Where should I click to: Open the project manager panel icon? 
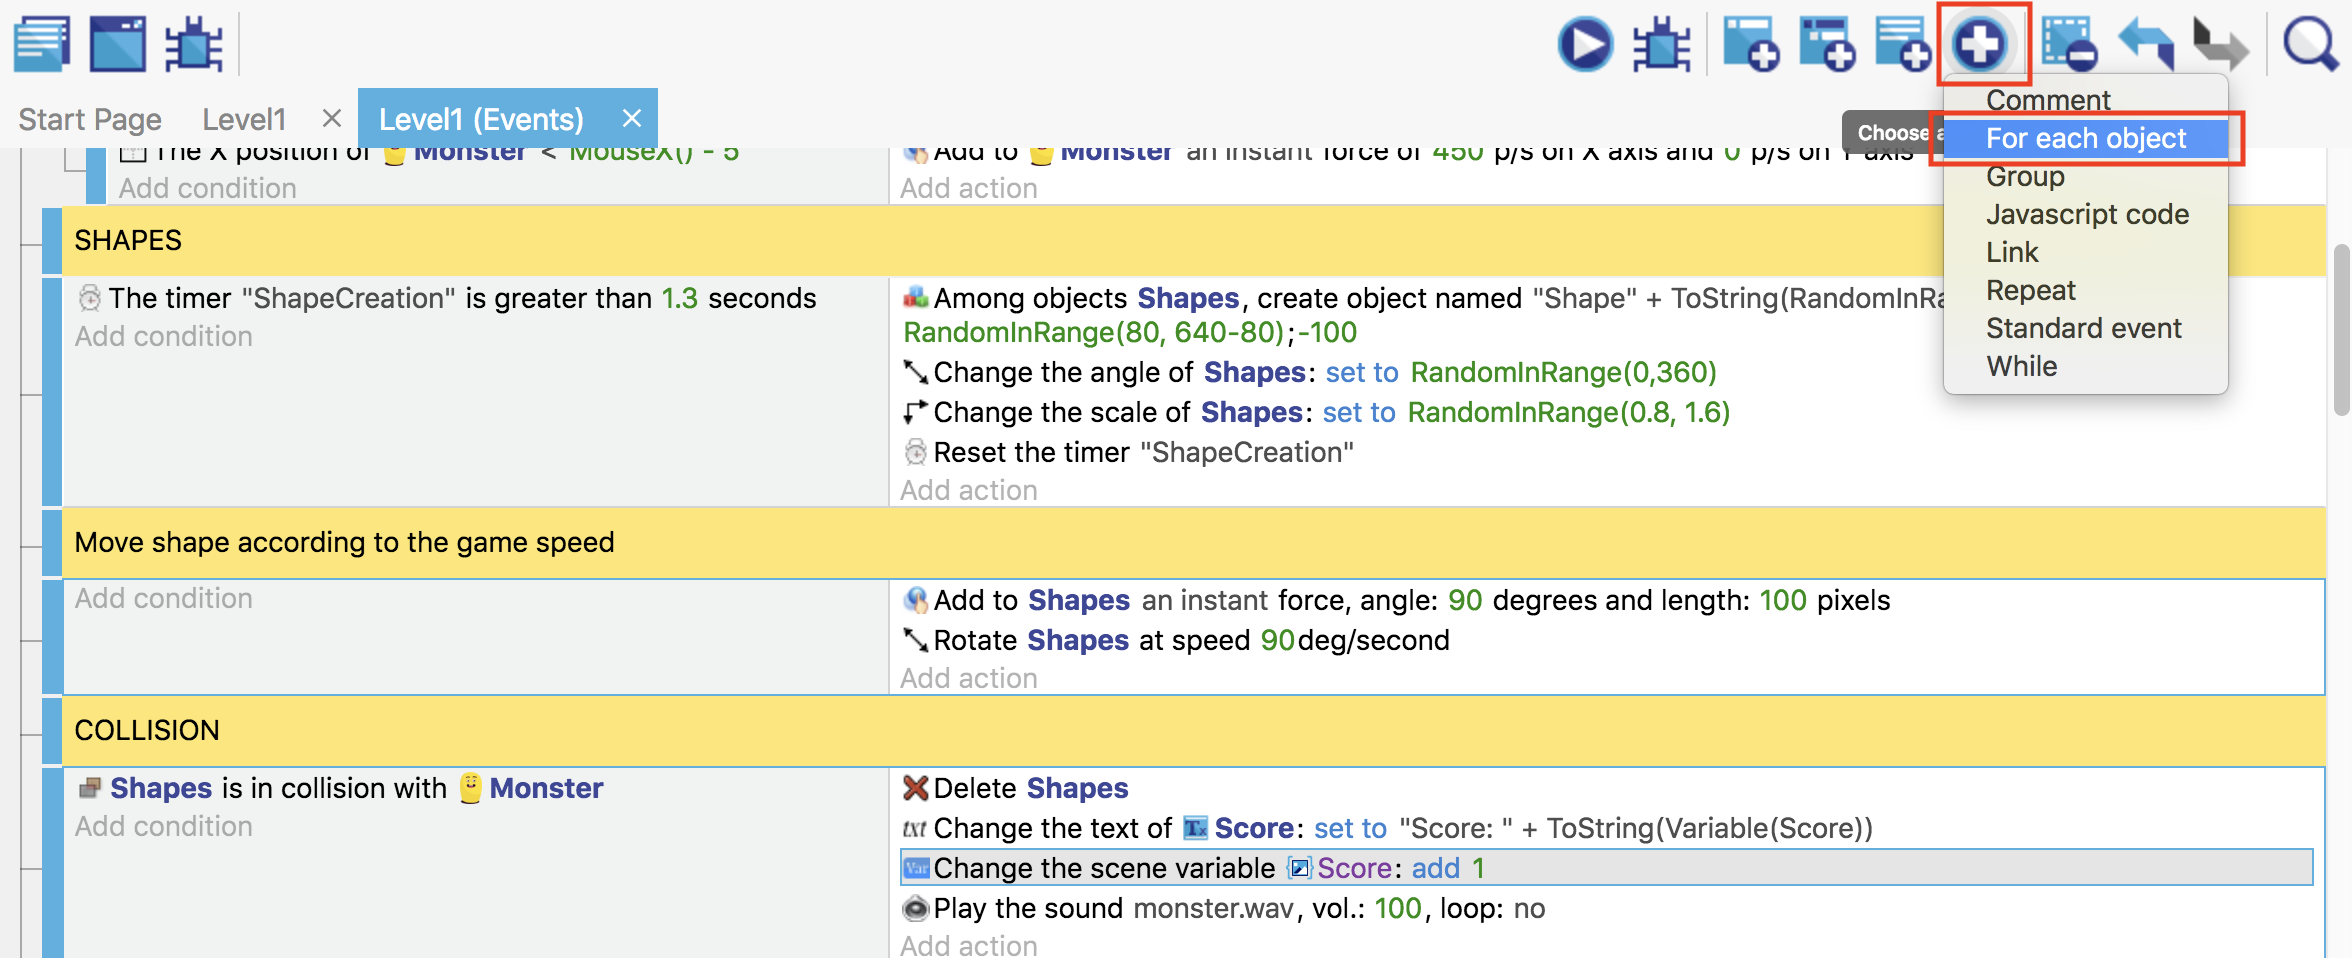tap(42, 44)
